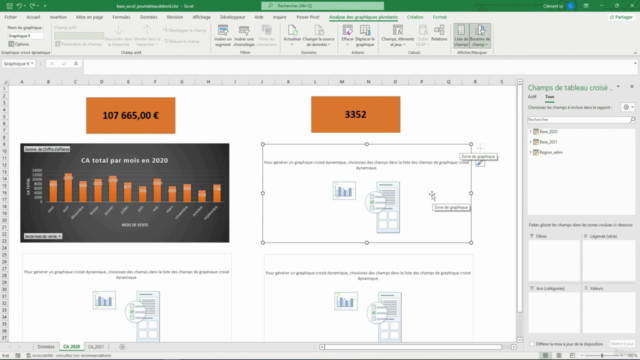The image size is (640, 360).
Task: Click Undo arrow in title bar
Action: pyautogui.click(x=19, y=6)
